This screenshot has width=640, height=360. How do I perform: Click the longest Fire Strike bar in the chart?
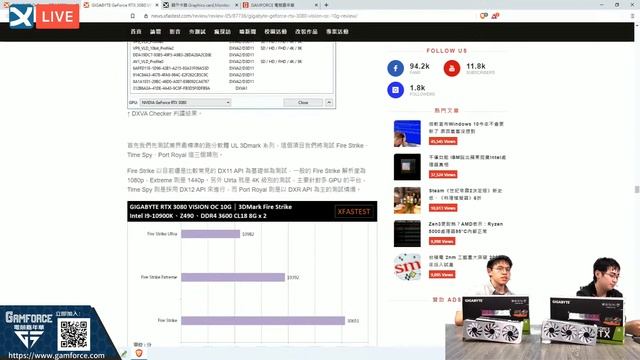point(263,321)
